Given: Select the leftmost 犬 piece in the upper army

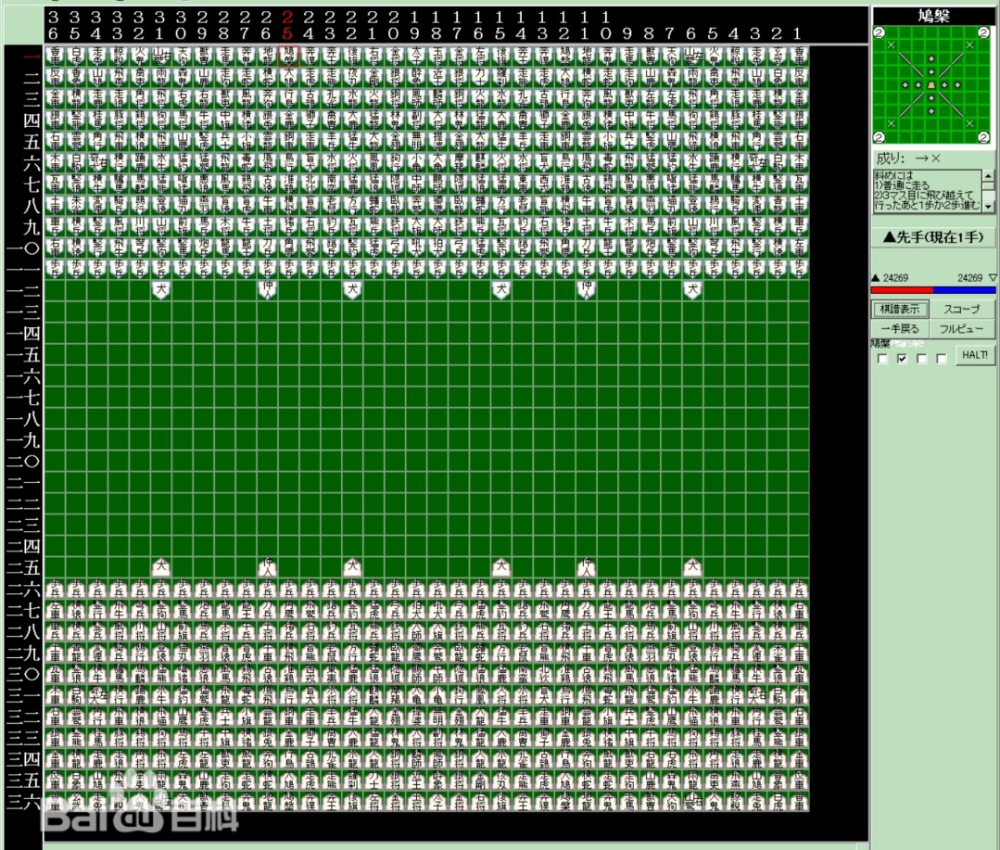Looking at the screenshot, I should click(160, 289).
